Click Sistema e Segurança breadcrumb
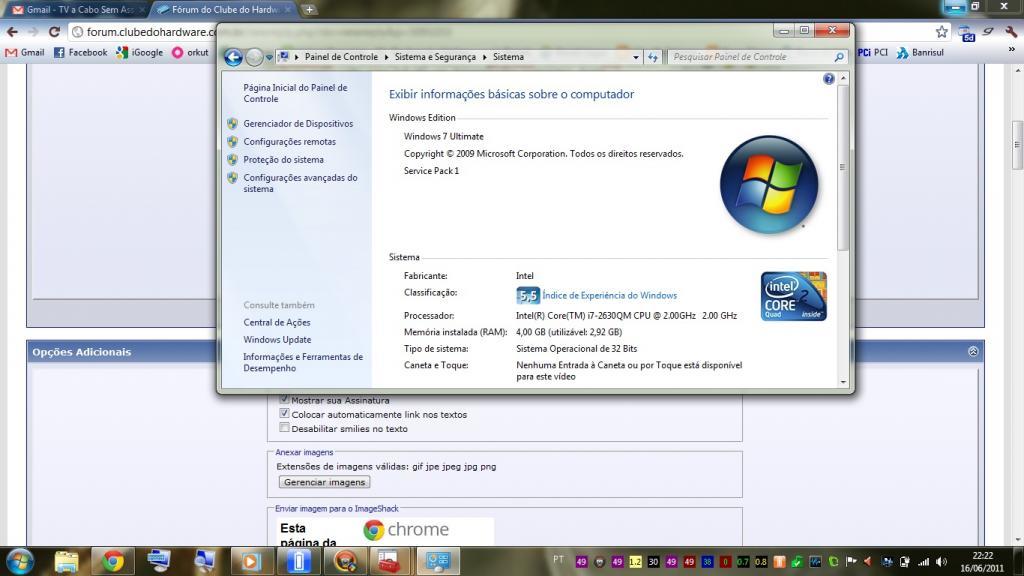Image resolution: width=1024 pixels, height=576 pixels. click(x=435, y=57)
